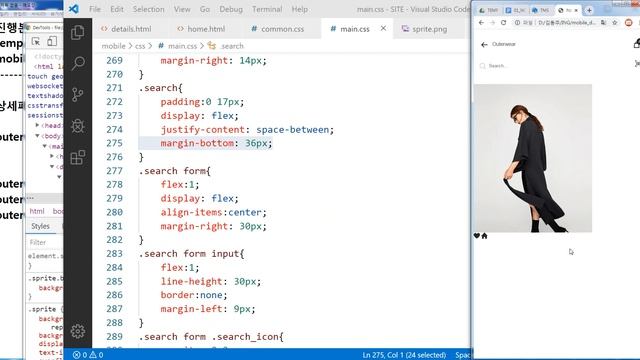Click the mobile breadcrumb segment

pos(113,46)
